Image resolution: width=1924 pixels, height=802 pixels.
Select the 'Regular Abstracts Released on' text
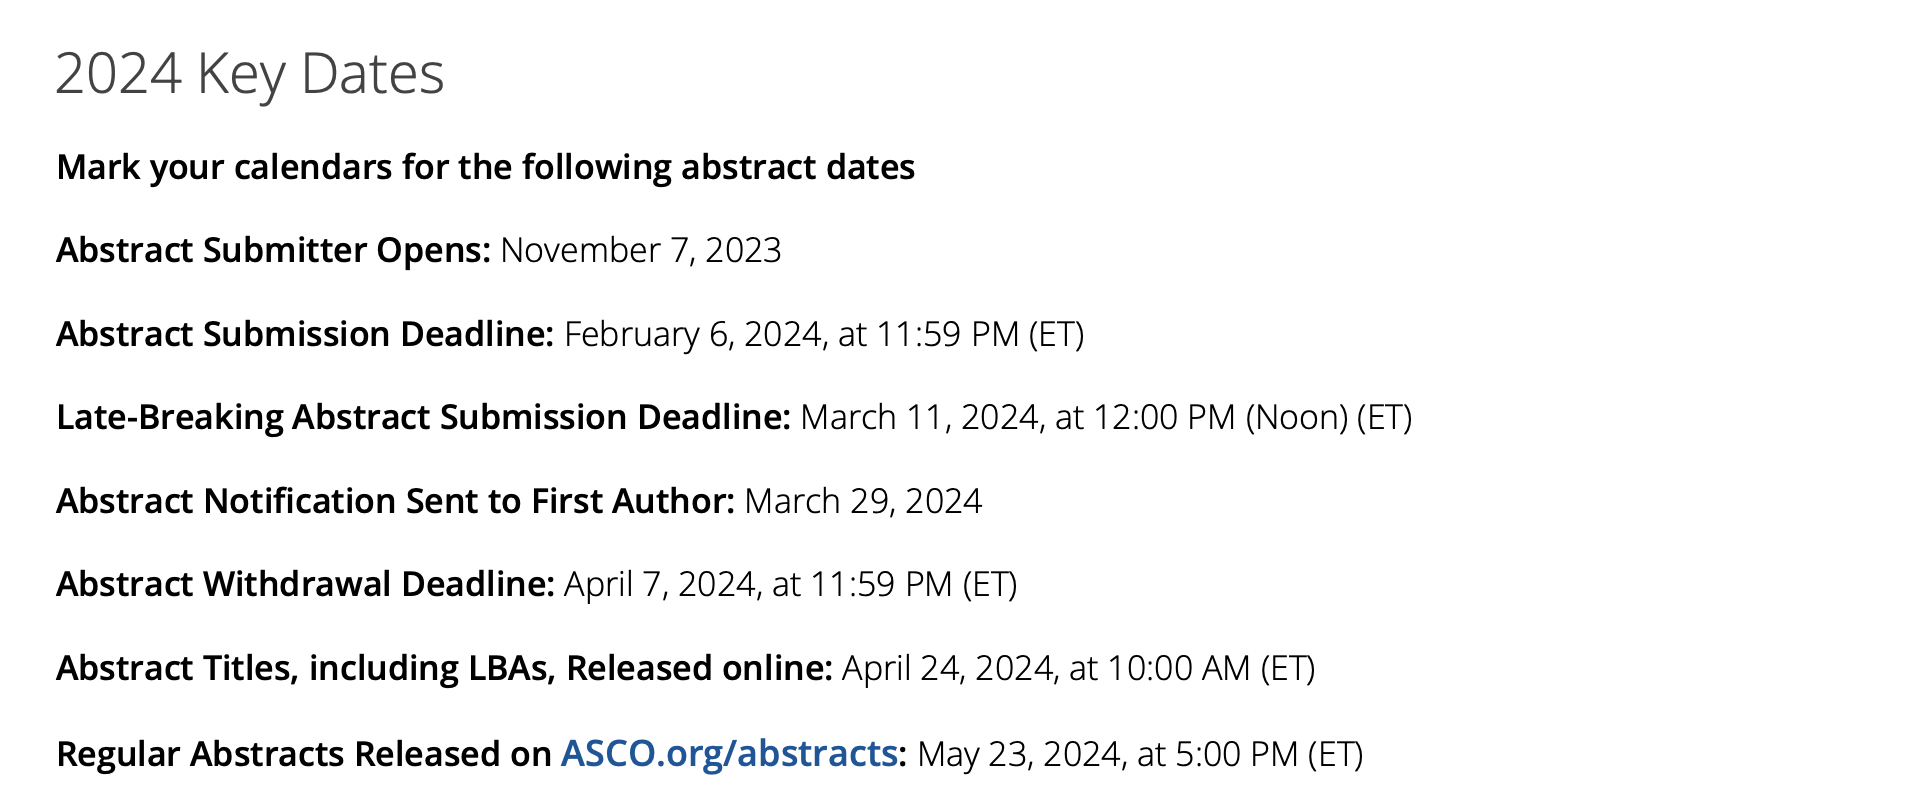304,754
